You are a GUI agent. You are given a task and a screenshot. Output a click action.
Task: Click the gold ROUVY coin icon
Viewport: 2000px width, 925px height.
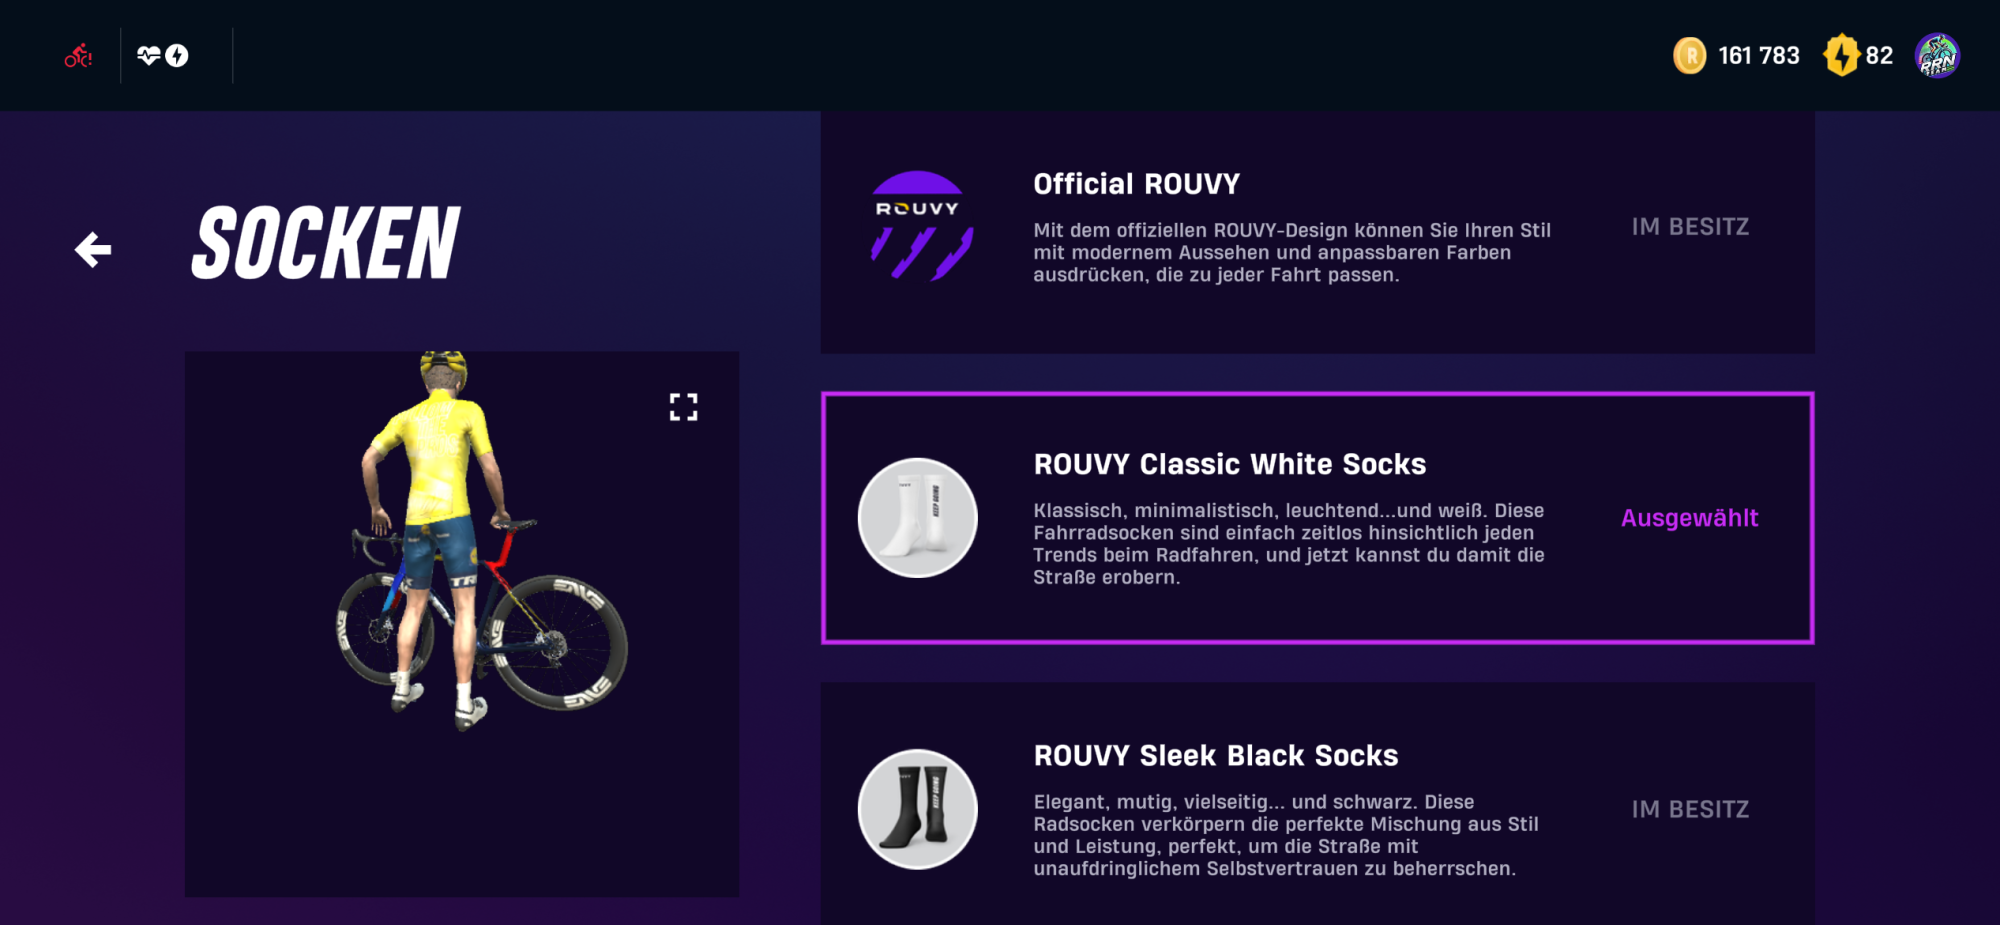[1690, 56]
